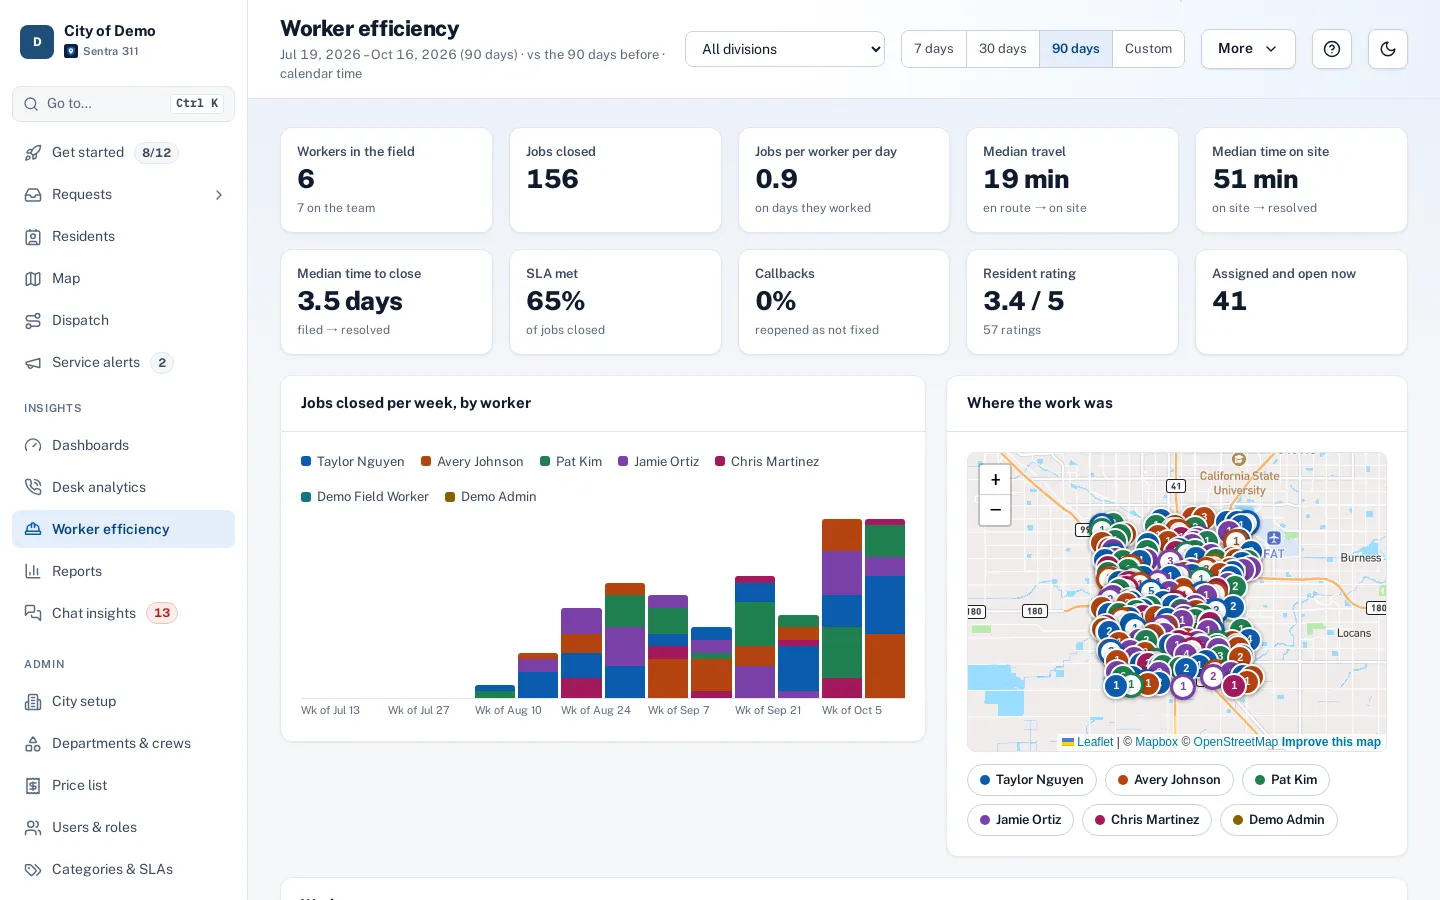Click the Sentra 311 shield icon

coord(71,51)
